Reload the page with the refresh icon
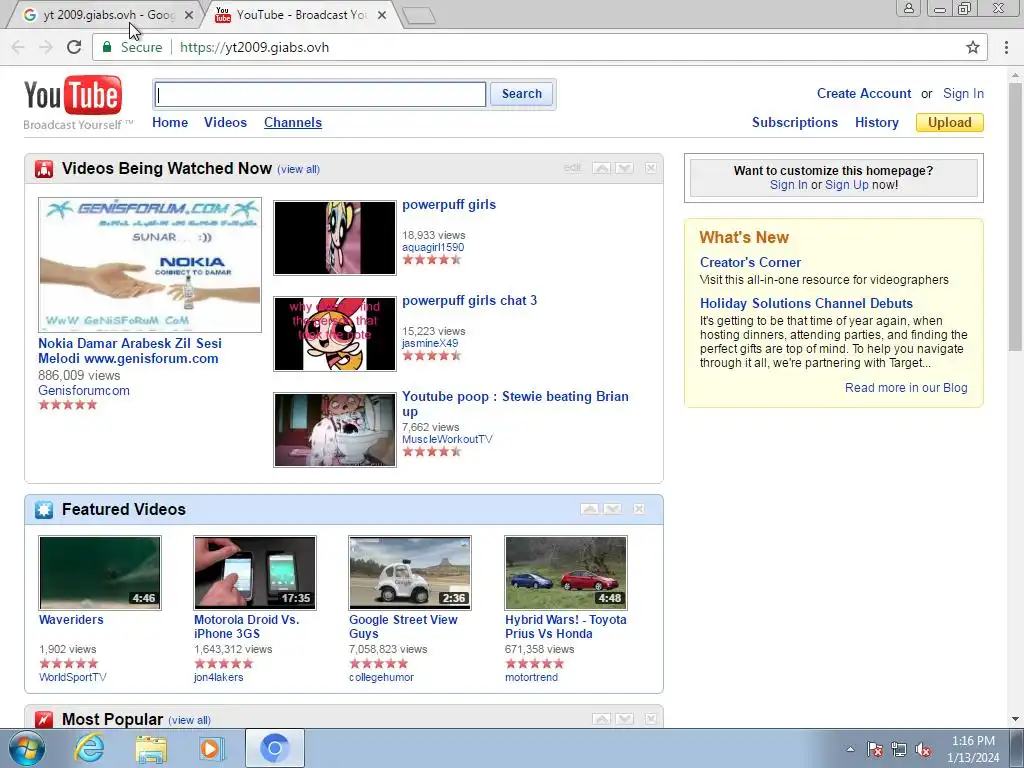Screen dimensions: 1024x768 74,47
